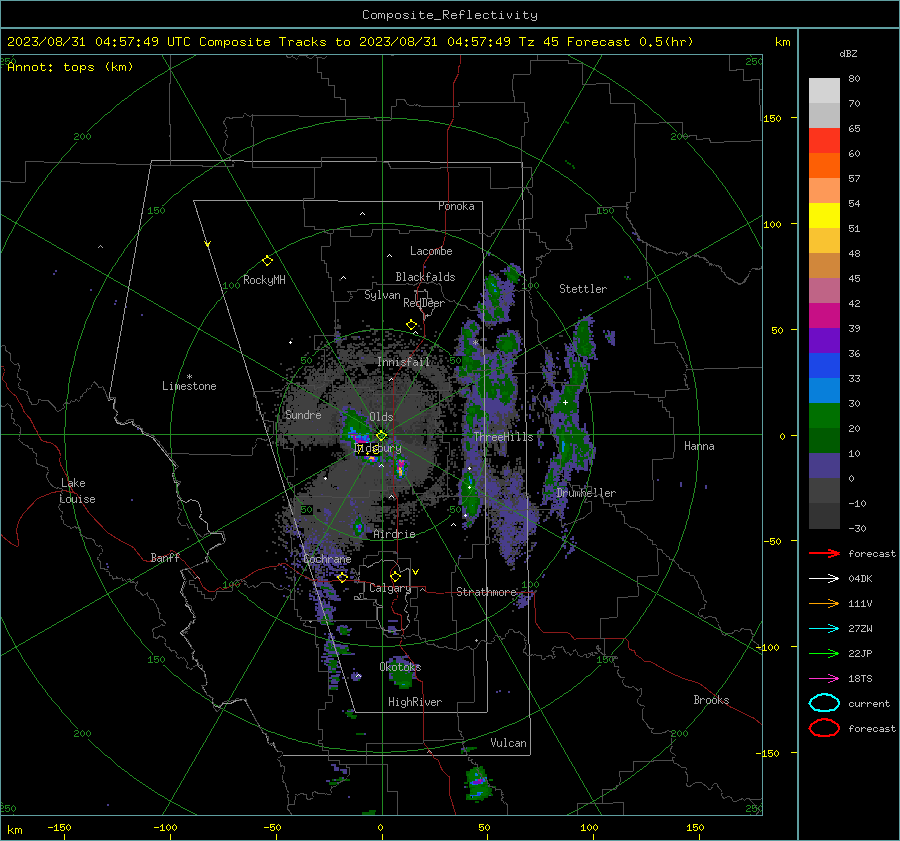Click the Strathmore city label
900x841 pixels.
coord(486,592)
